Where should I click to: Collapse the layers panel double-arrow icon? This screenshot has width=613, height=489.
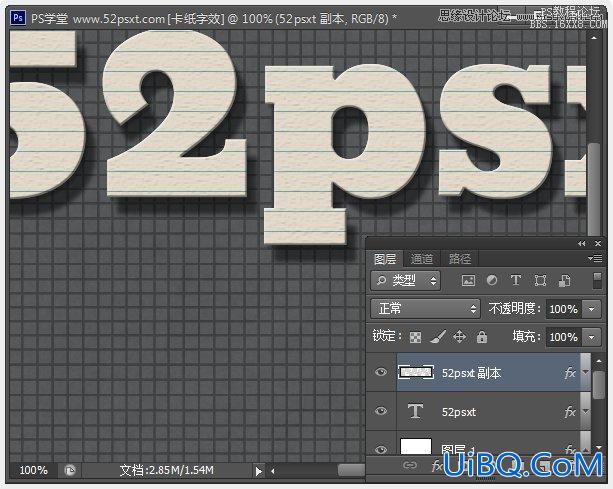tap(582, 244)
